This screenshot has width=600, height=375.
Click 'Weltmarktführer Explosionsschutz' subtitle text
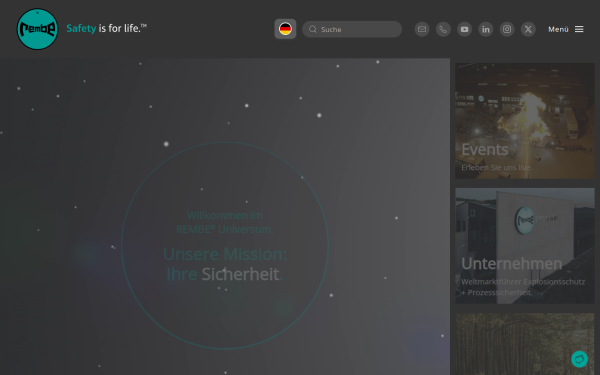(523, 282)
